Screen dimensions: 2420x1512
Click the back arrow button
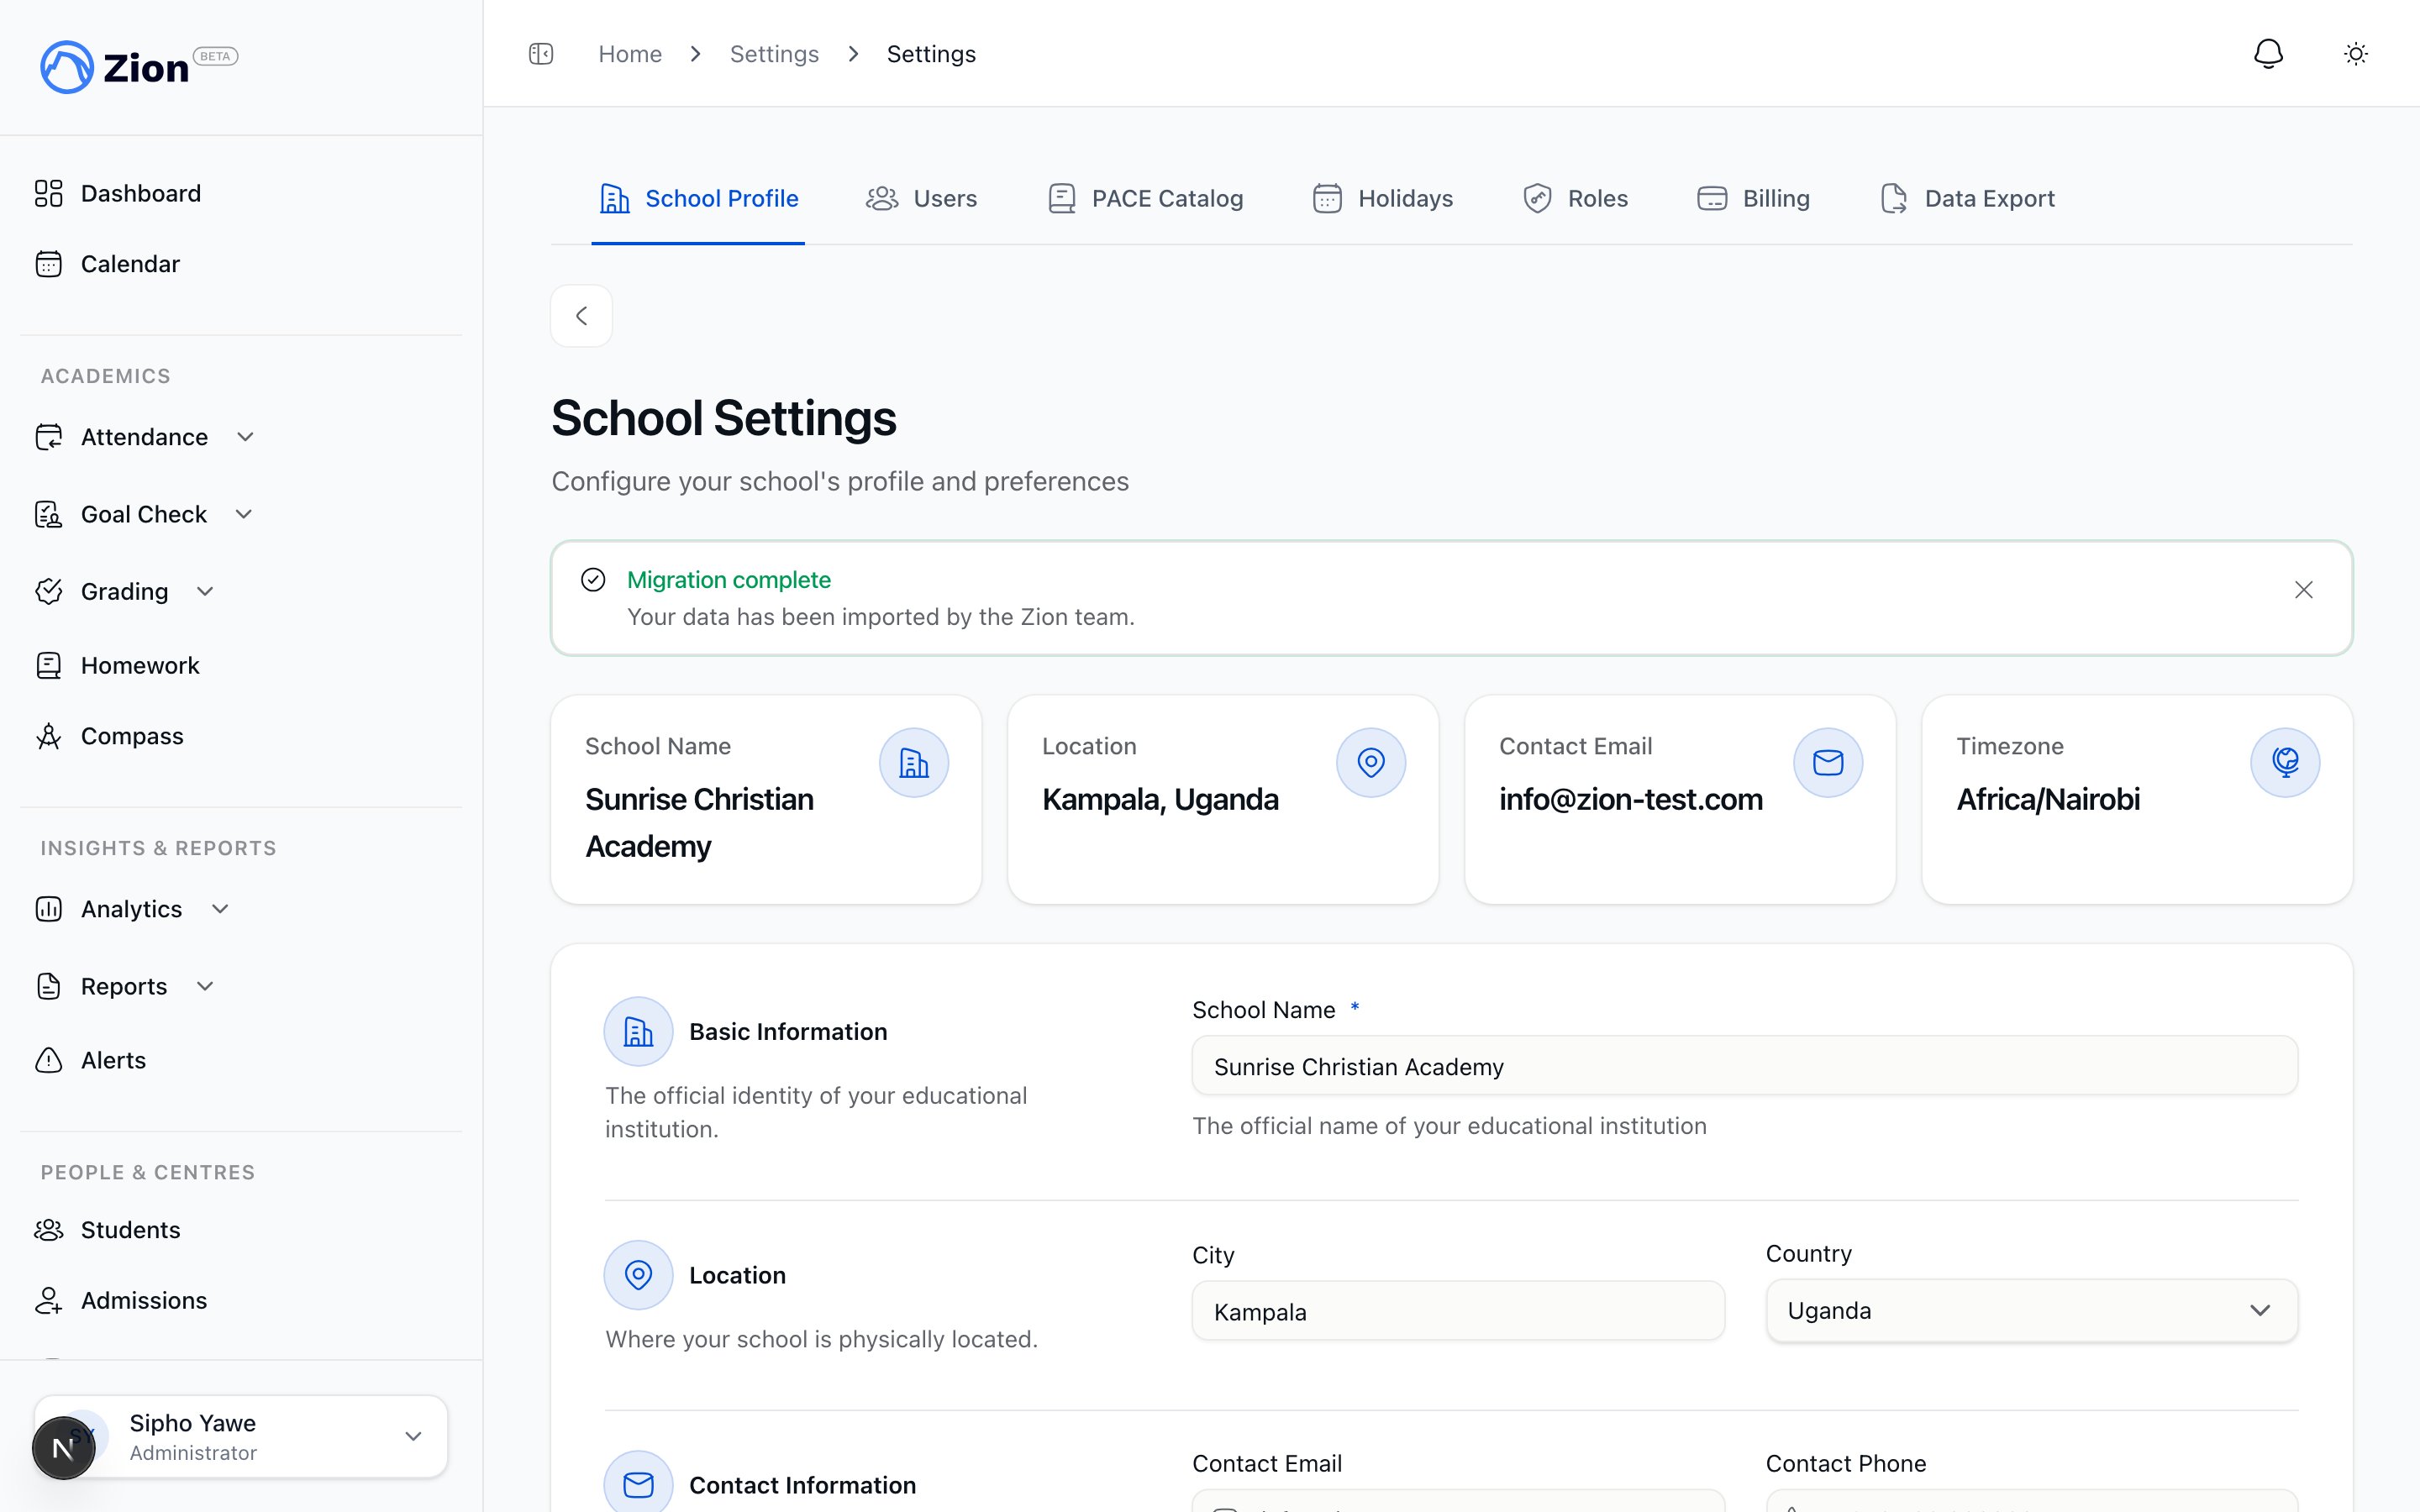tap(581, 316)
